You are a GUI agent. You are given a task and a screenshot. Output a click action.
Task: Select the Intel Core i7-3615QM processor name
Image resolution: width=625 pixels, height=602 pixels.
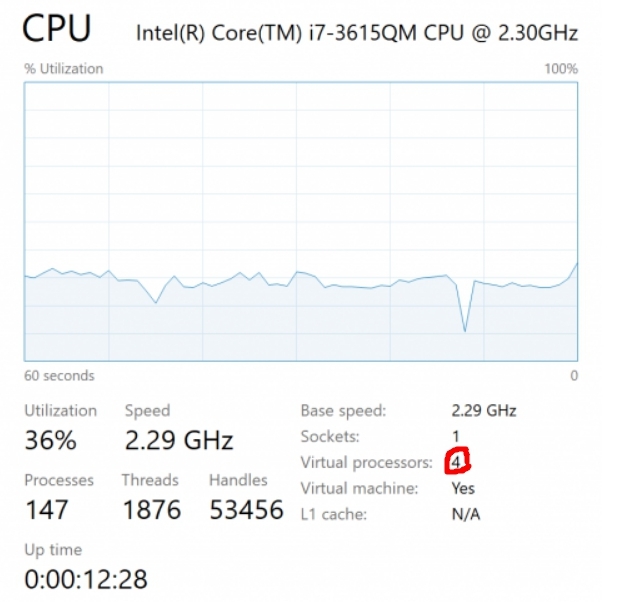357,33
